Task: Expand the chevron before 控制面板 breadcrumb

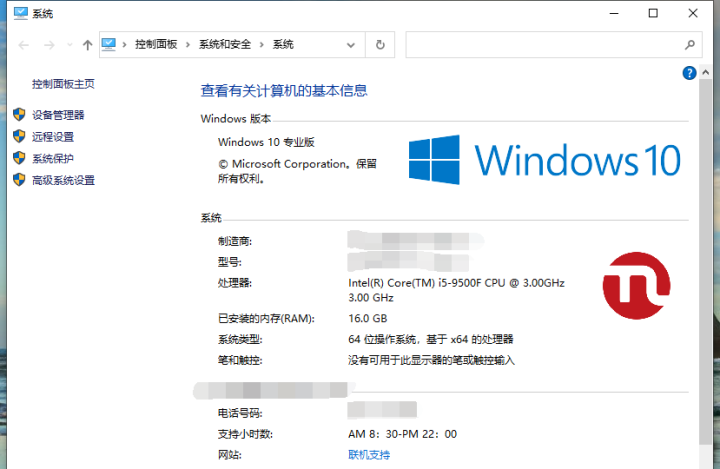Action: pos(124,45)
